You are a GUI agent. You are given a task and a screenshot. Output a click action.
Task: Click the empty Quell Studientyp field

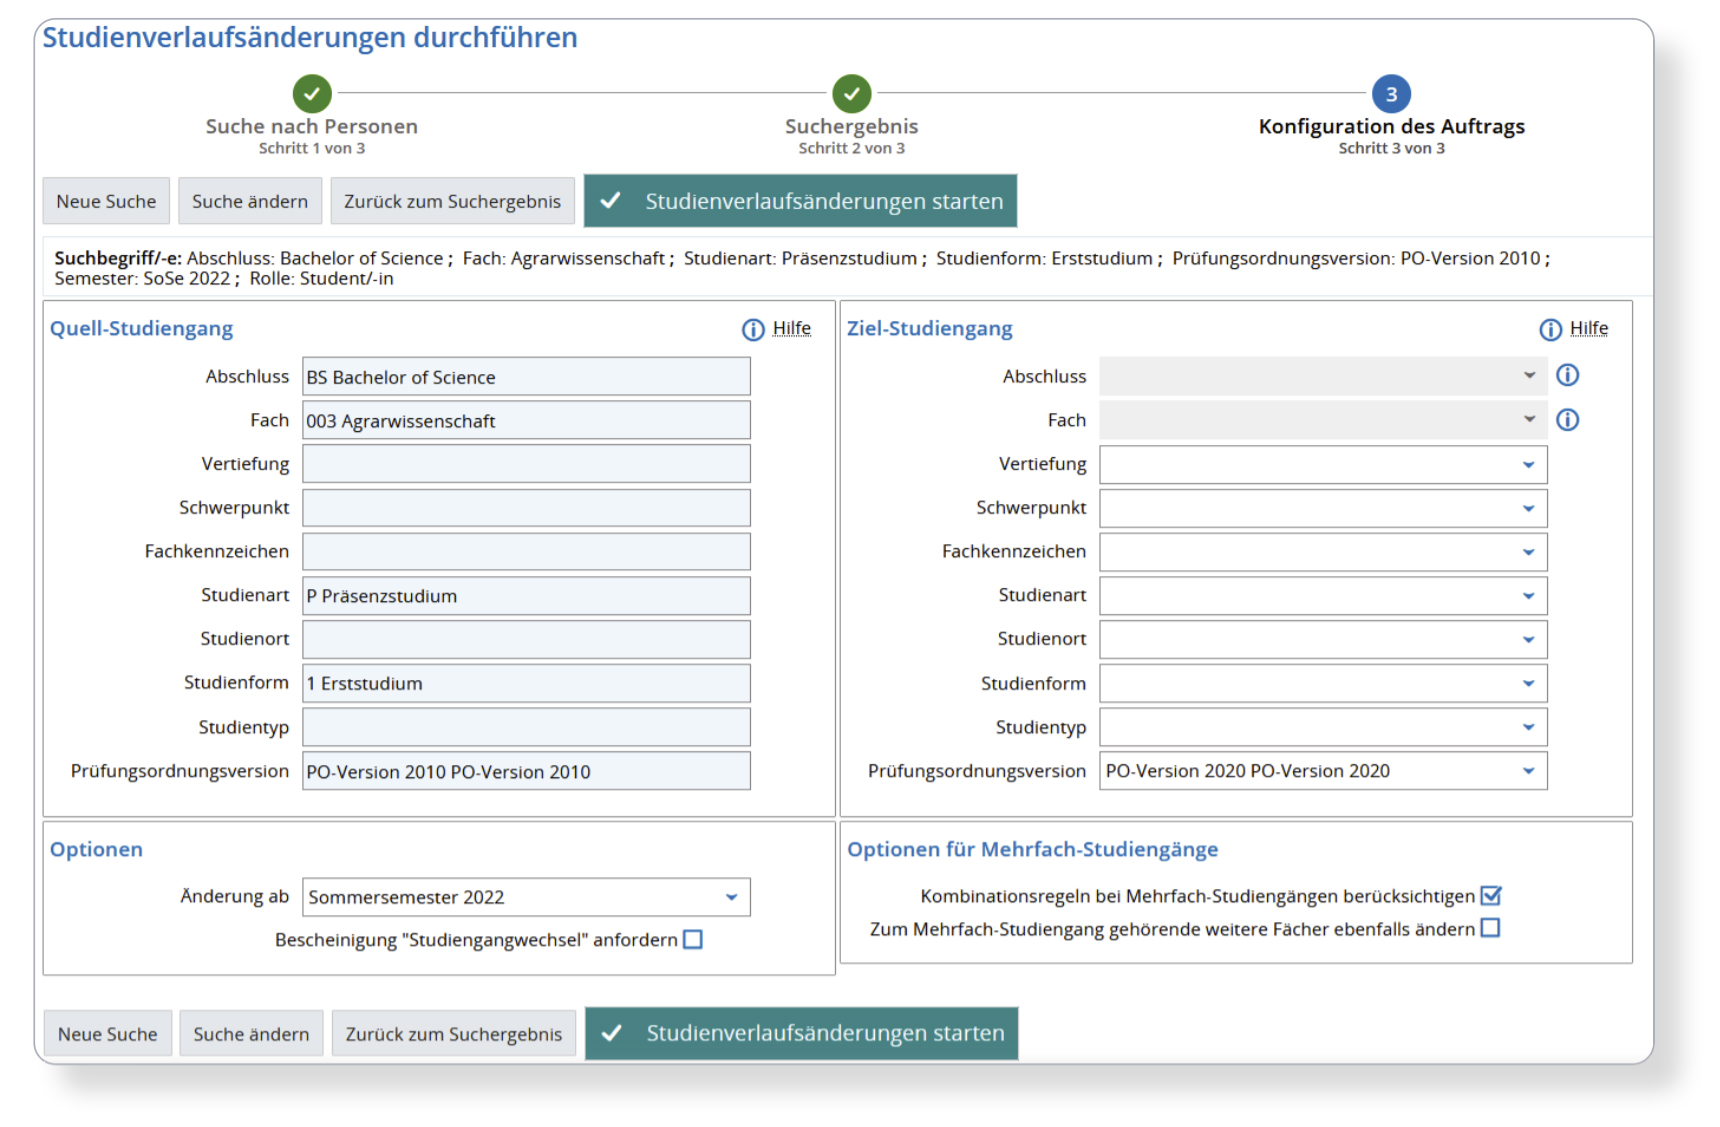point(526,727)
